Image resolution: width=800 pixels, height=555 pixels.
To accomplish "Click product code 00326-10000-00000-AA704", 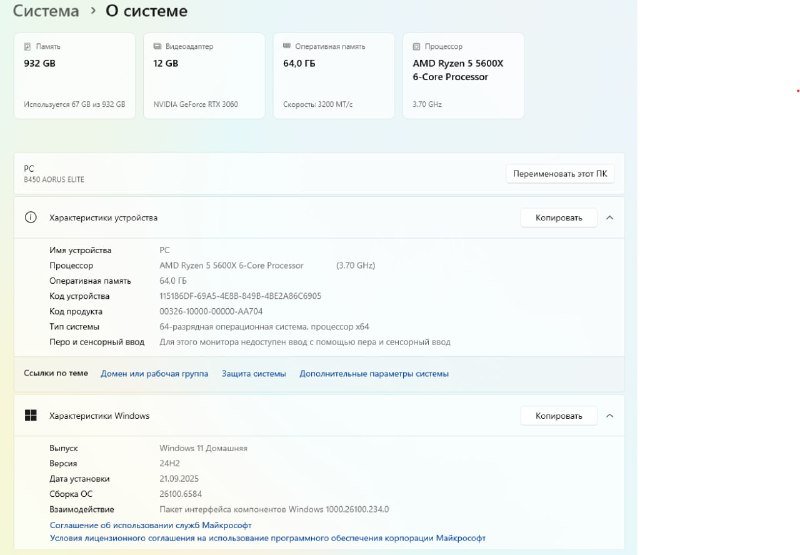I will (211, 311).
